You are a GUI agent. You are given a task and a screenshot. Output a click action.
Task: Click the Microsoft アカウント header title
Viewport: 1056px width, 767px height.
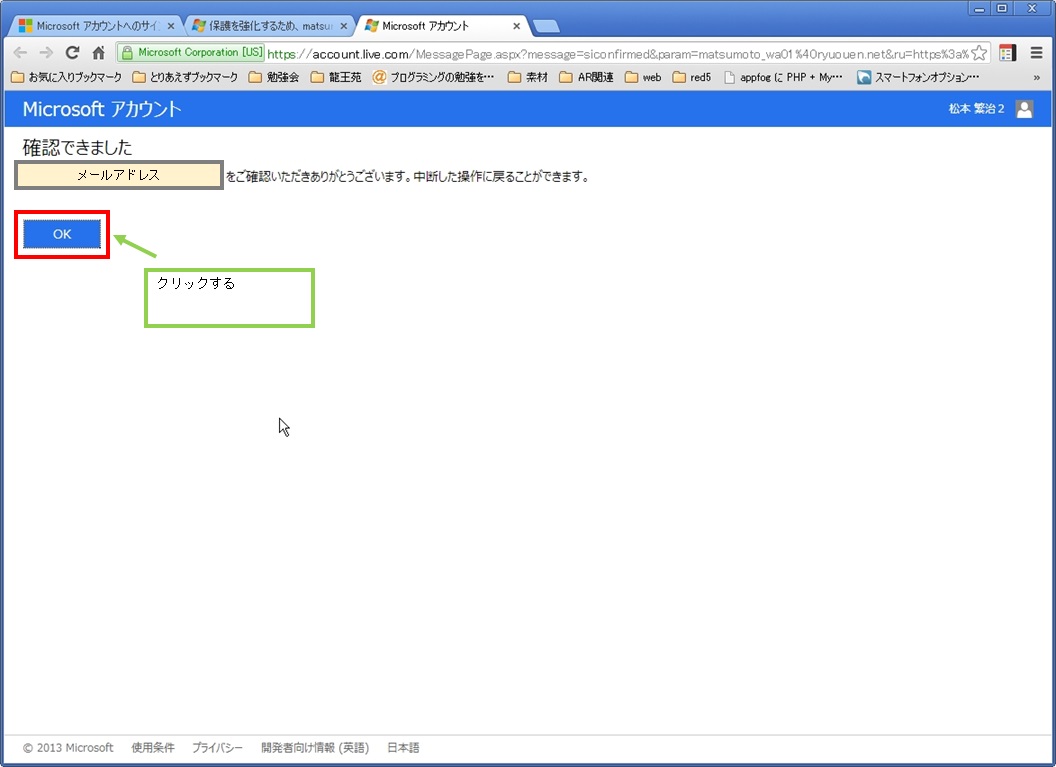point(102,109)
